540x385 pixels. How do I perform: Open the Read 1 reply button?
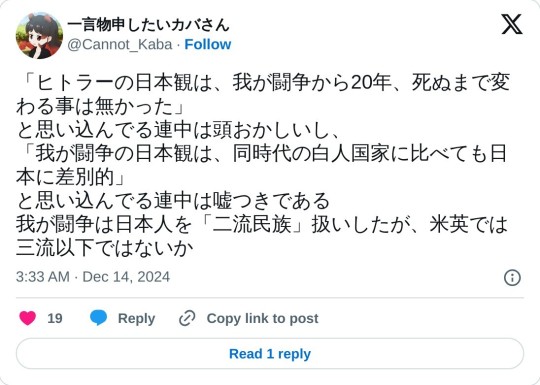270,354
